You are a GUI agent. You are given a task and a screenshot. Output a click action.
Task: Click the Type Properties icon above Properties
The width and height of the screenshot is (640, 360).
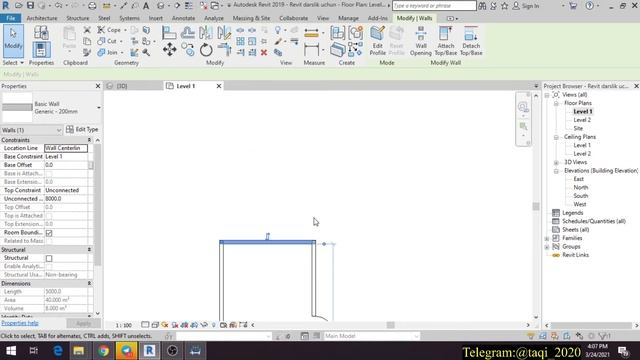(x=41, y=33)
